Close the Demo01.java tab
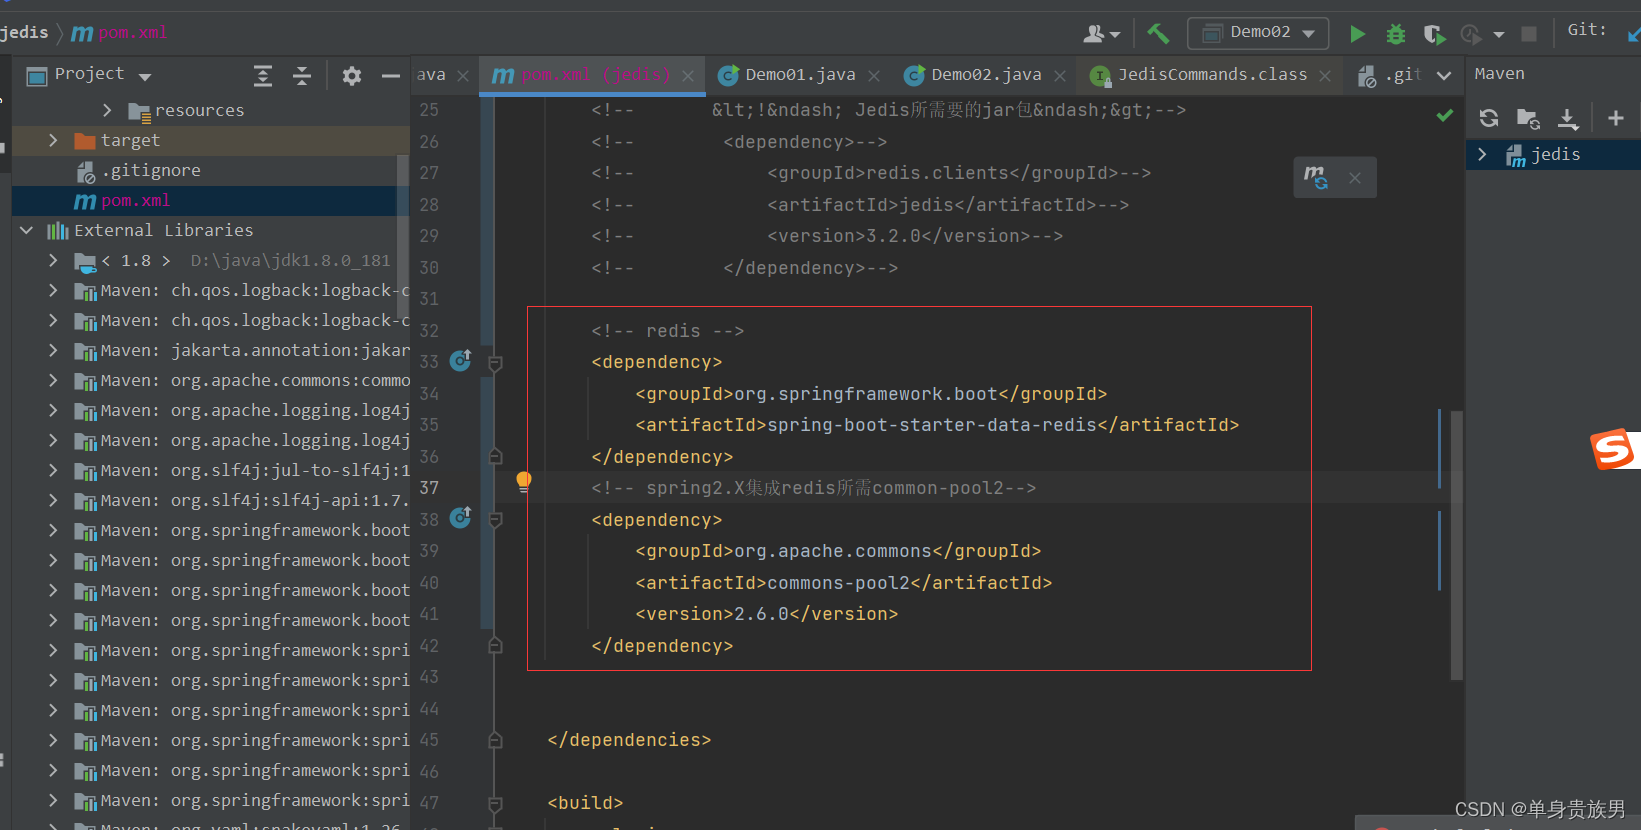The image size is (1641, 830). (874, 76)
